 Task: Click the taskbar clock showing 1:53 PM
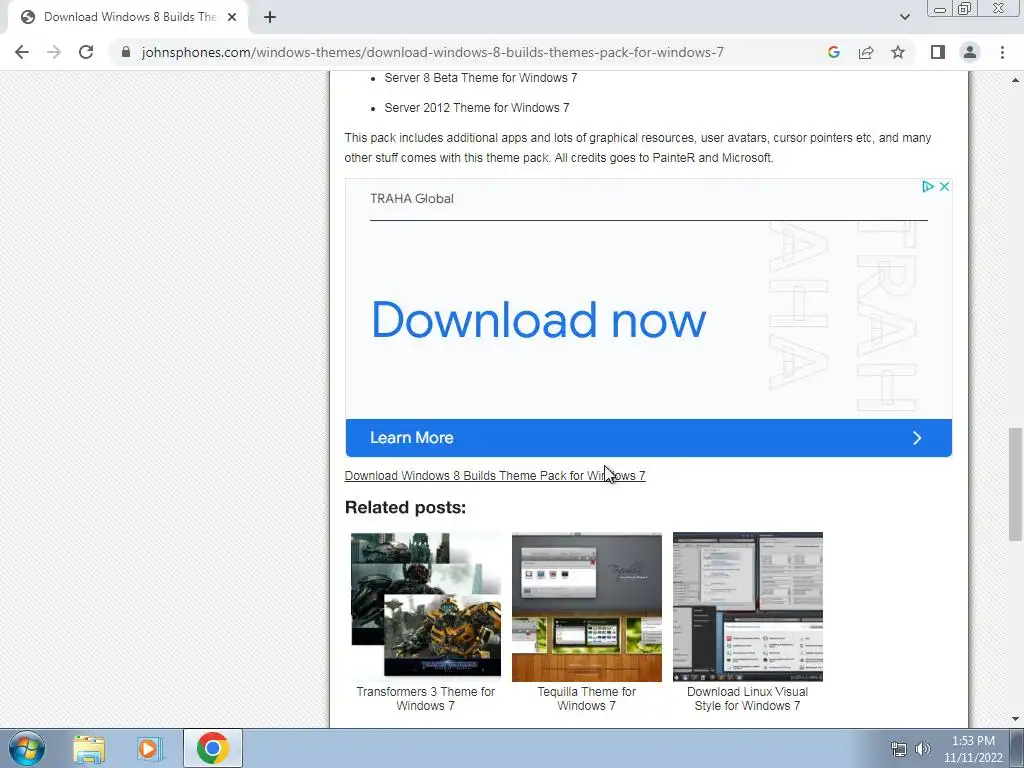[x=973, y=749]
